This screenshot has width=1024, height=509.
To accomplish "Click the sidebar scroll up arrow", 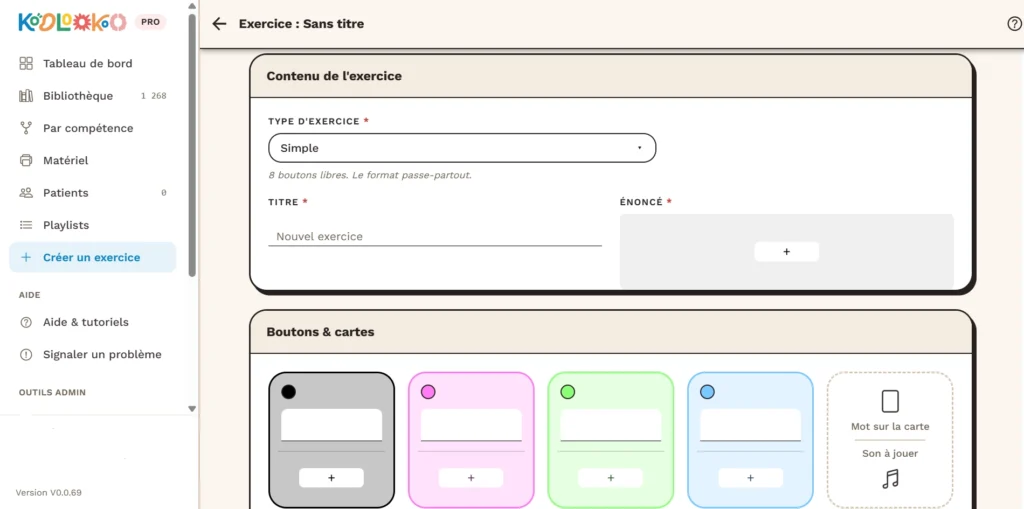I will (x=192, y=6).
